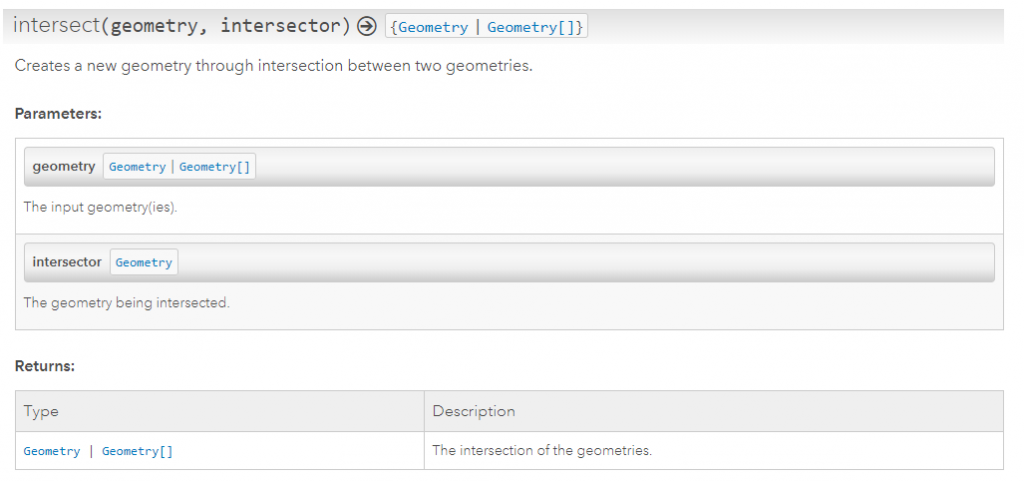
Task: Open Geometry[] link in header return type
Action: click(530, 27)
